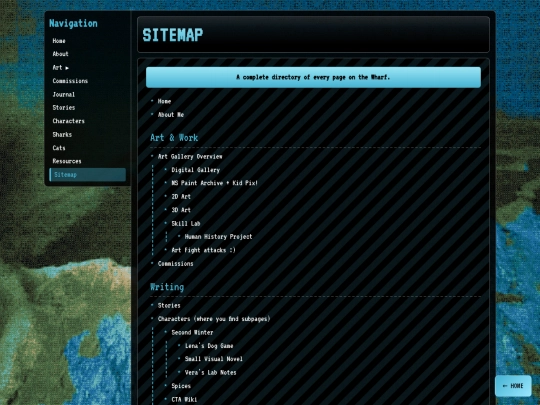This screenshot has width=540, height=405.
Task: Open MS Paint Archive + Kid Pix link
Action: click(214, 183)
